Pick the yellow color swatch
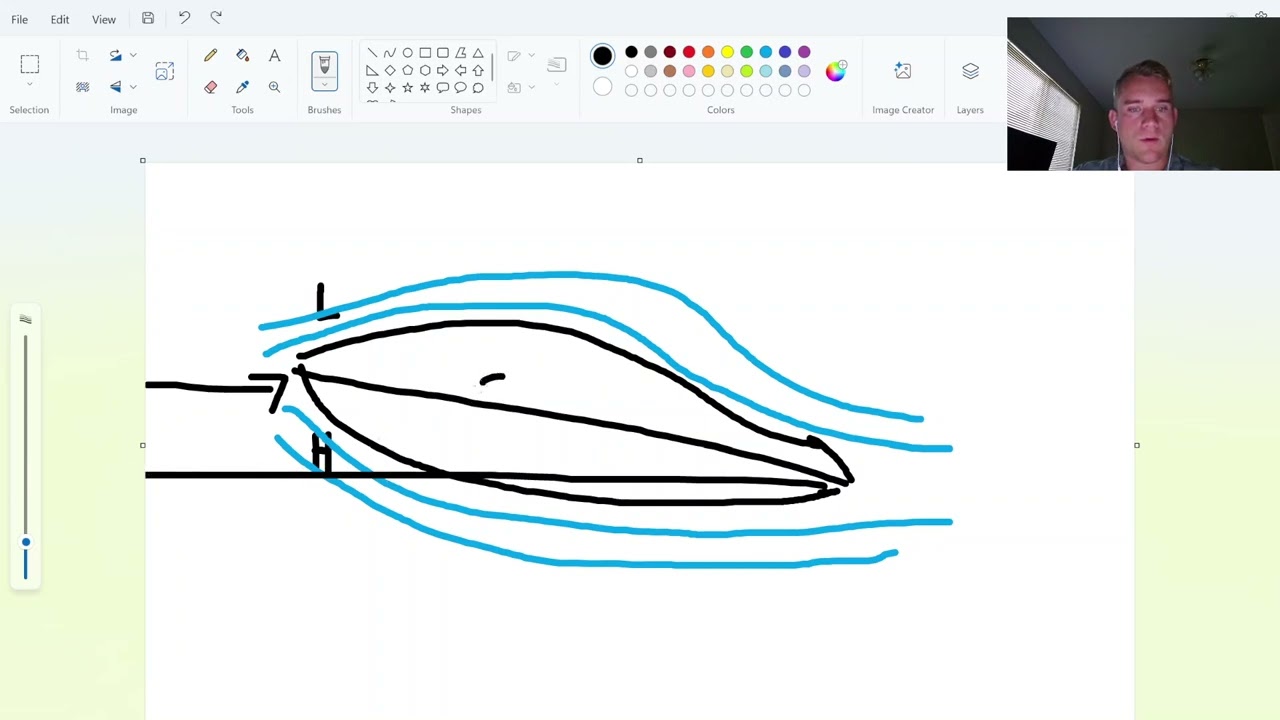1280x720 pixels. tap(727, 52)
